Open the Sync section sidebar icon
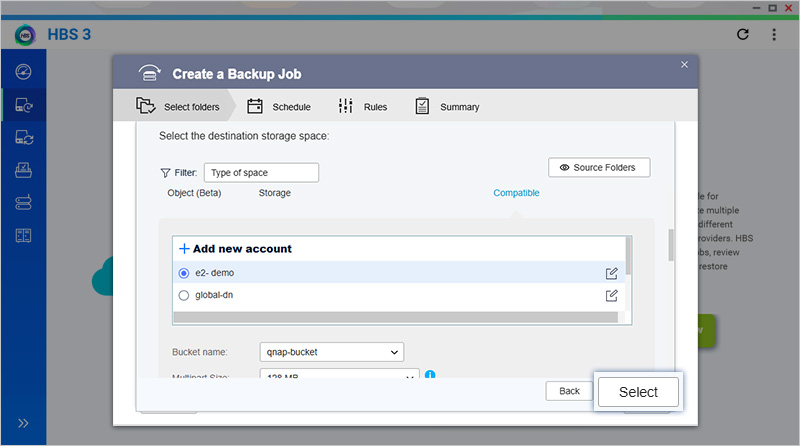This screenshot has width=800, height=446. (23, 138)
